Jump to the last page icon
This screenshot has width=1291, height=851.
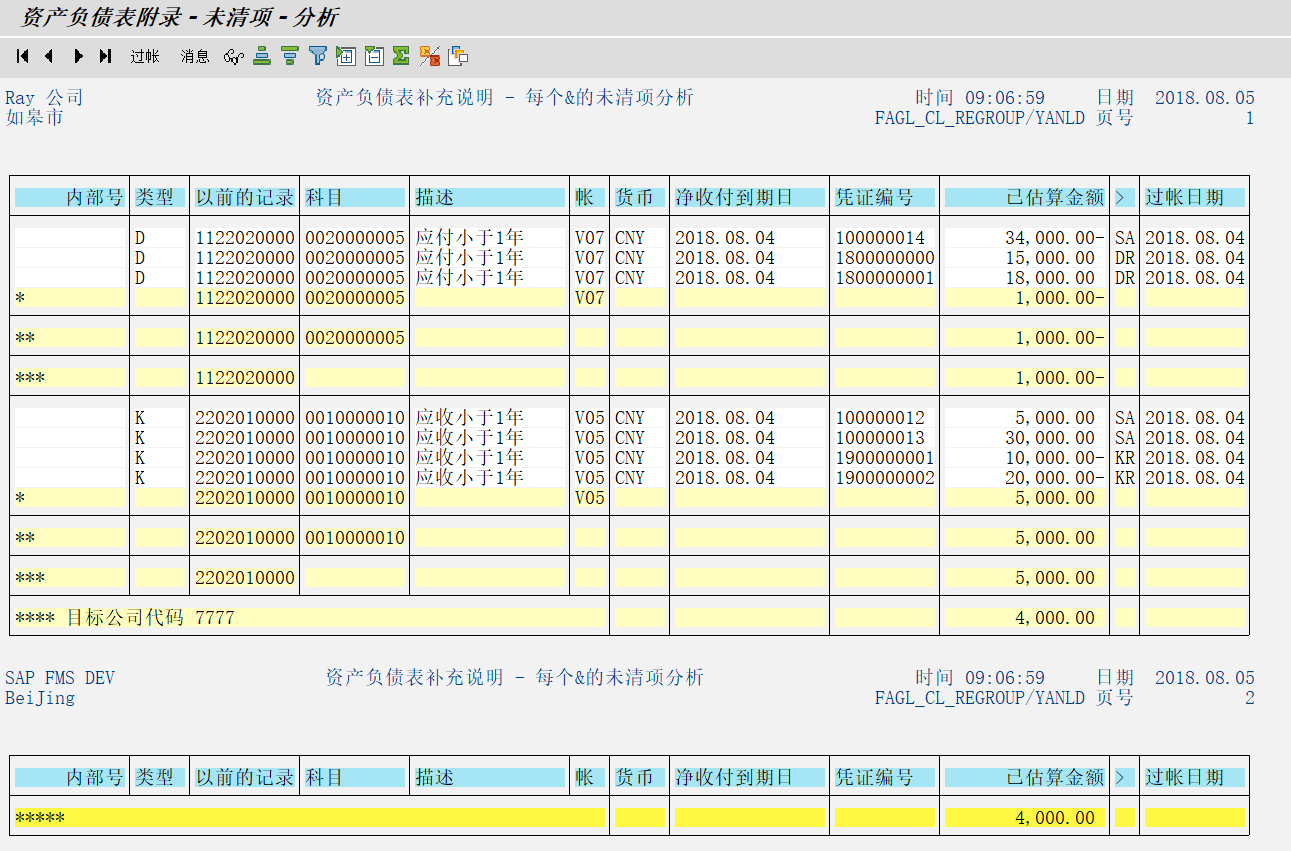pos(106,56)
